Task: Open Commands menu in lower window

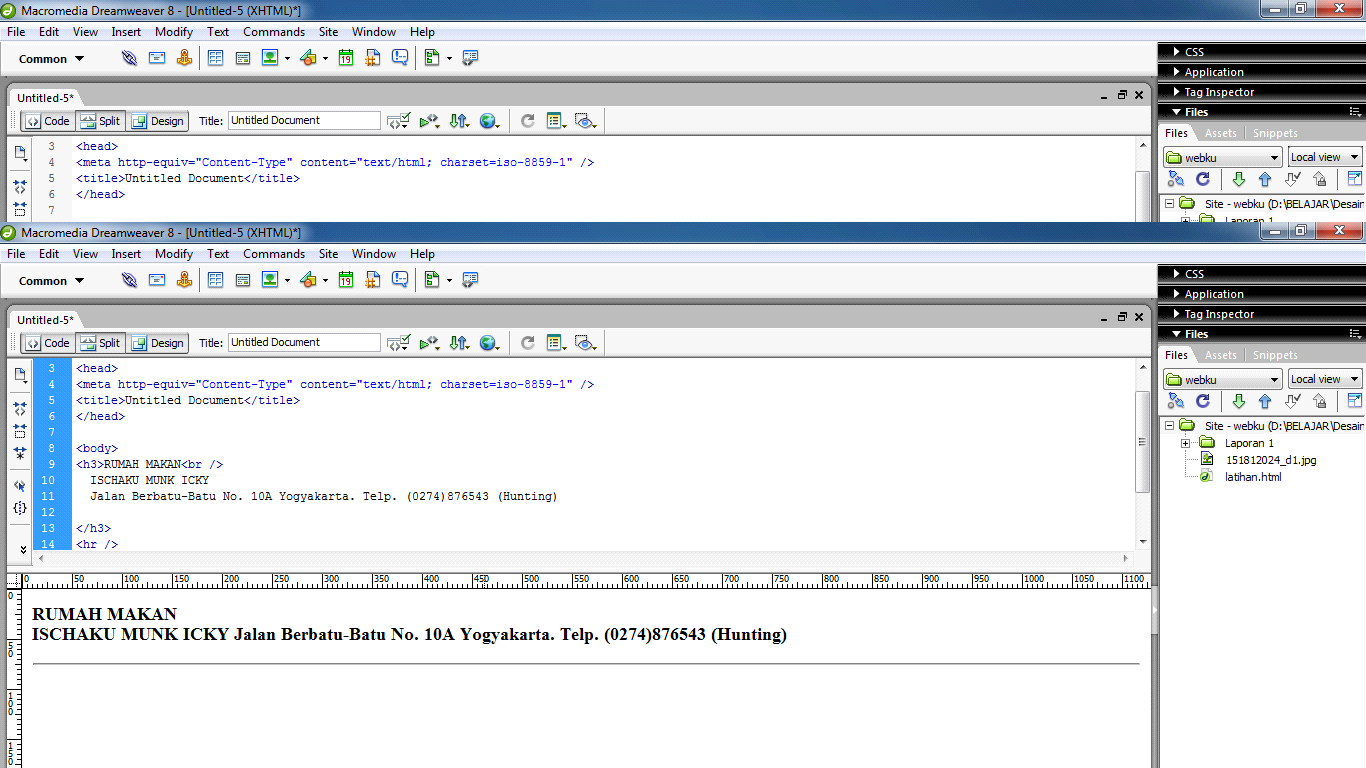Action: tap(273, 254)
